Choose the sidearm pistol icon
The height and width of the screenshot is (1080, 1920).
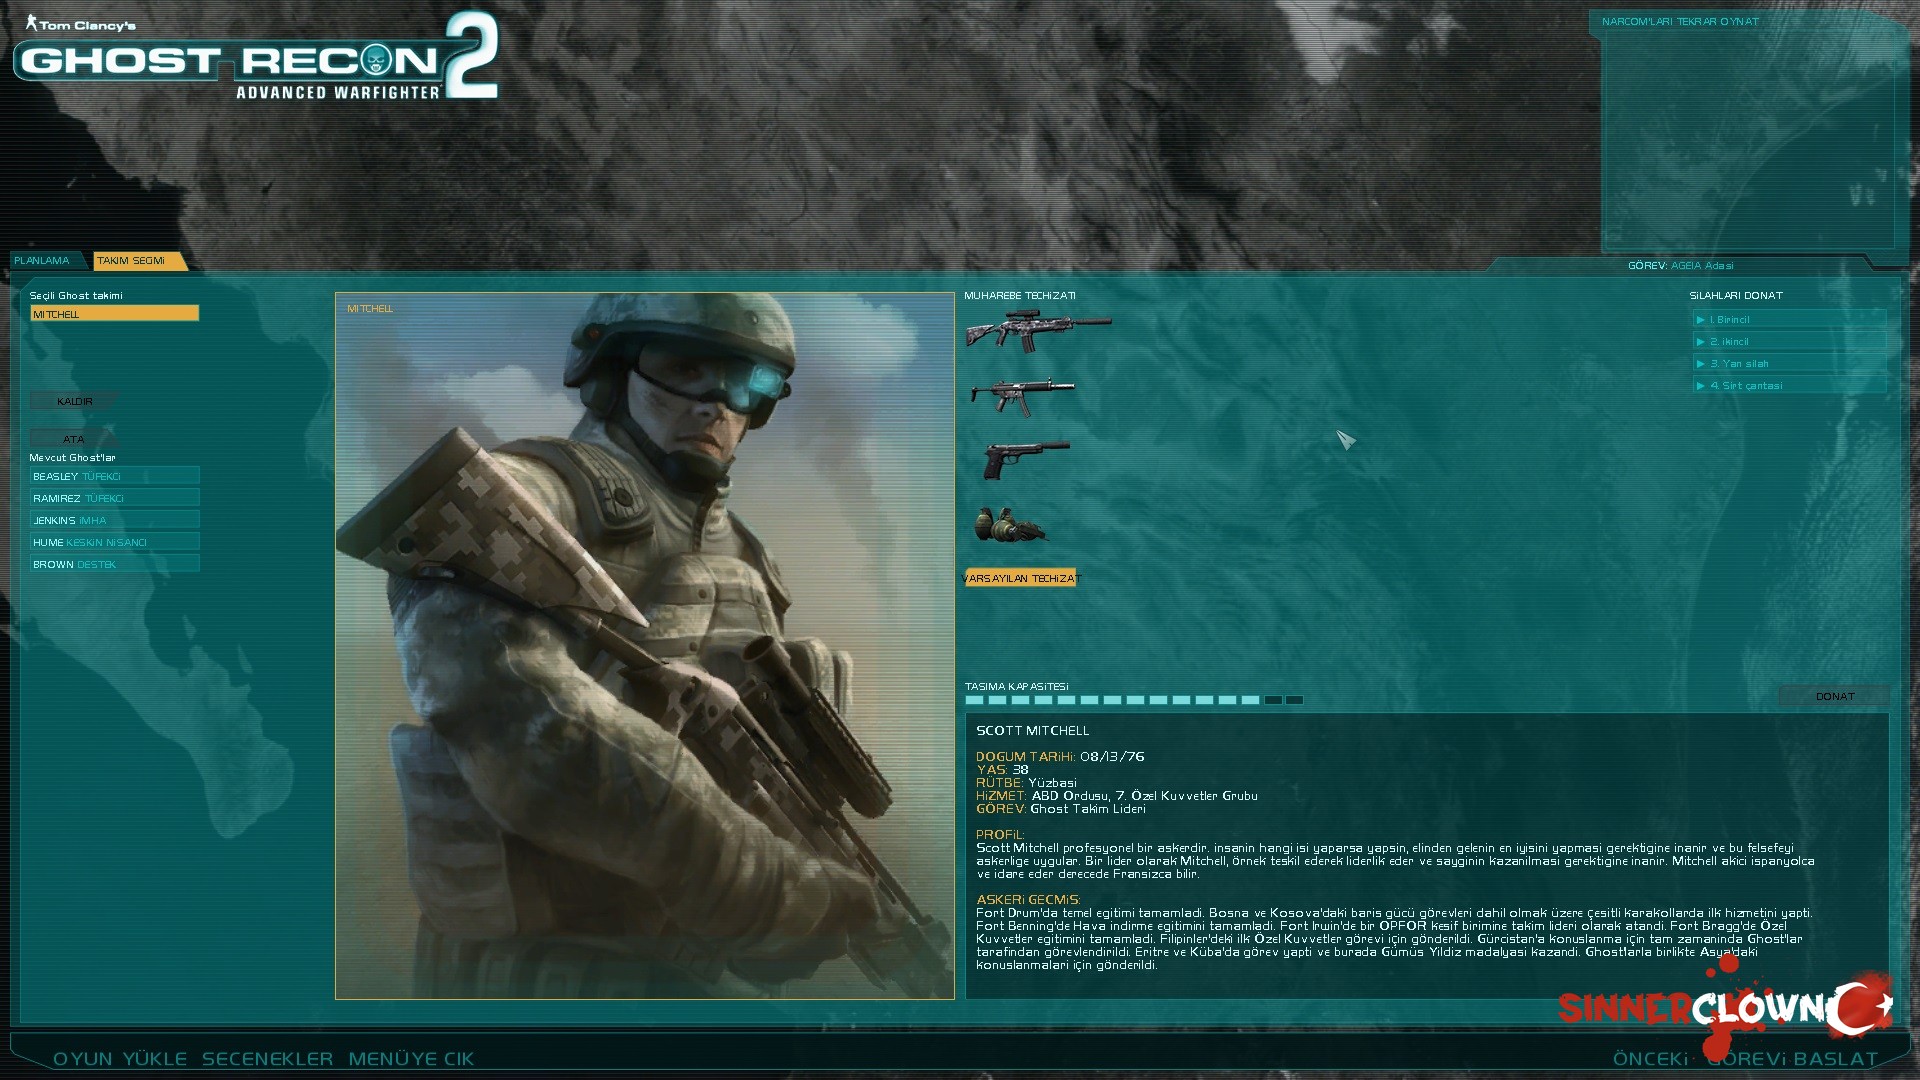[x=1026, y=460]
